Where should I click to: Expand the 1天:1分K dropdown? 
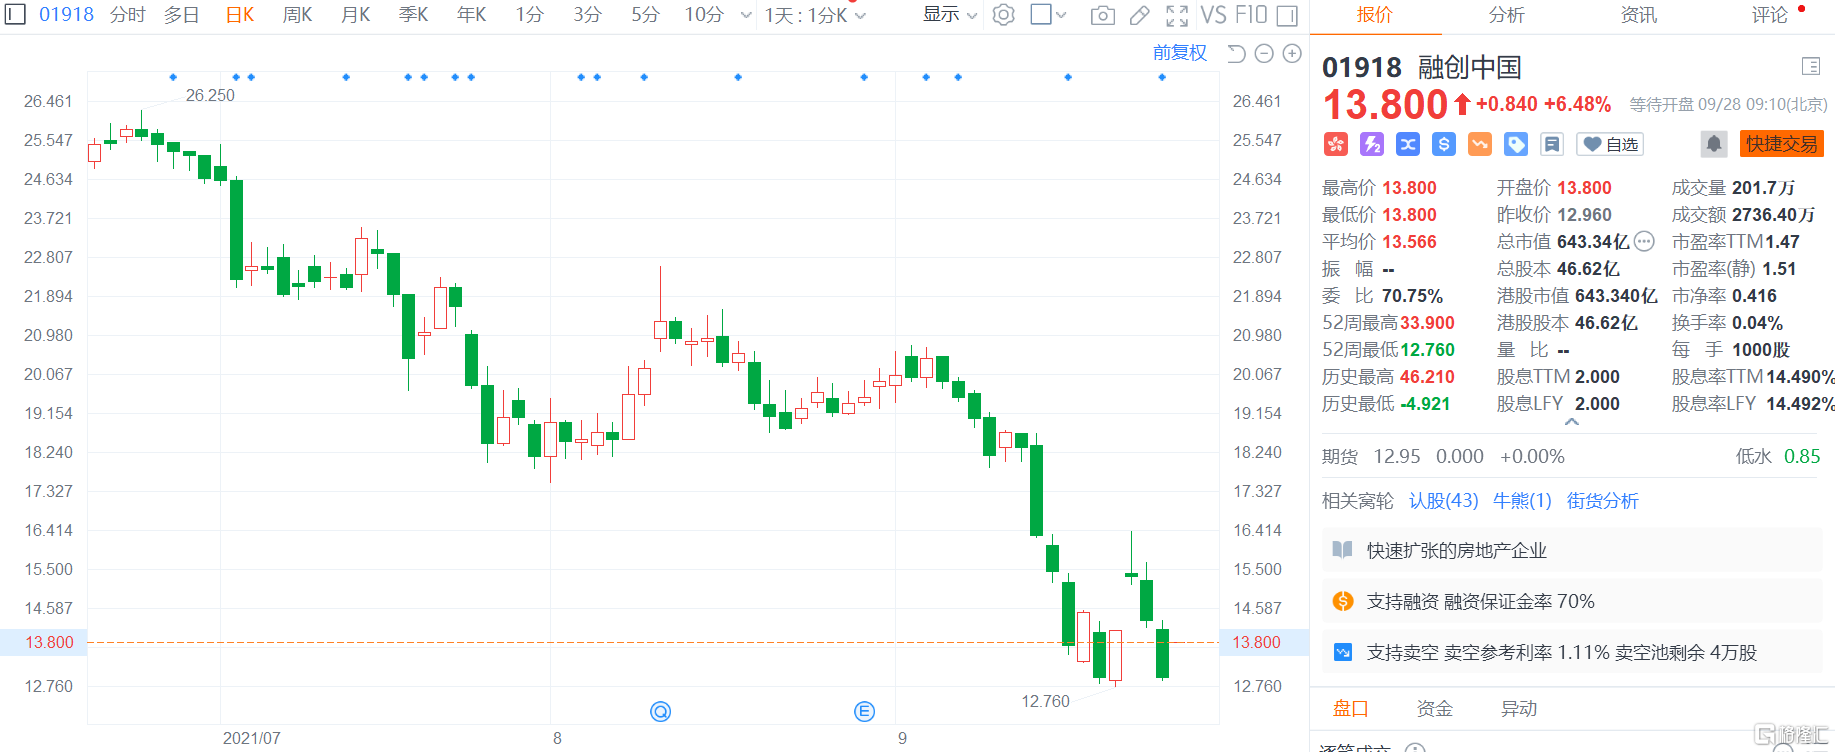click(815, 15)
